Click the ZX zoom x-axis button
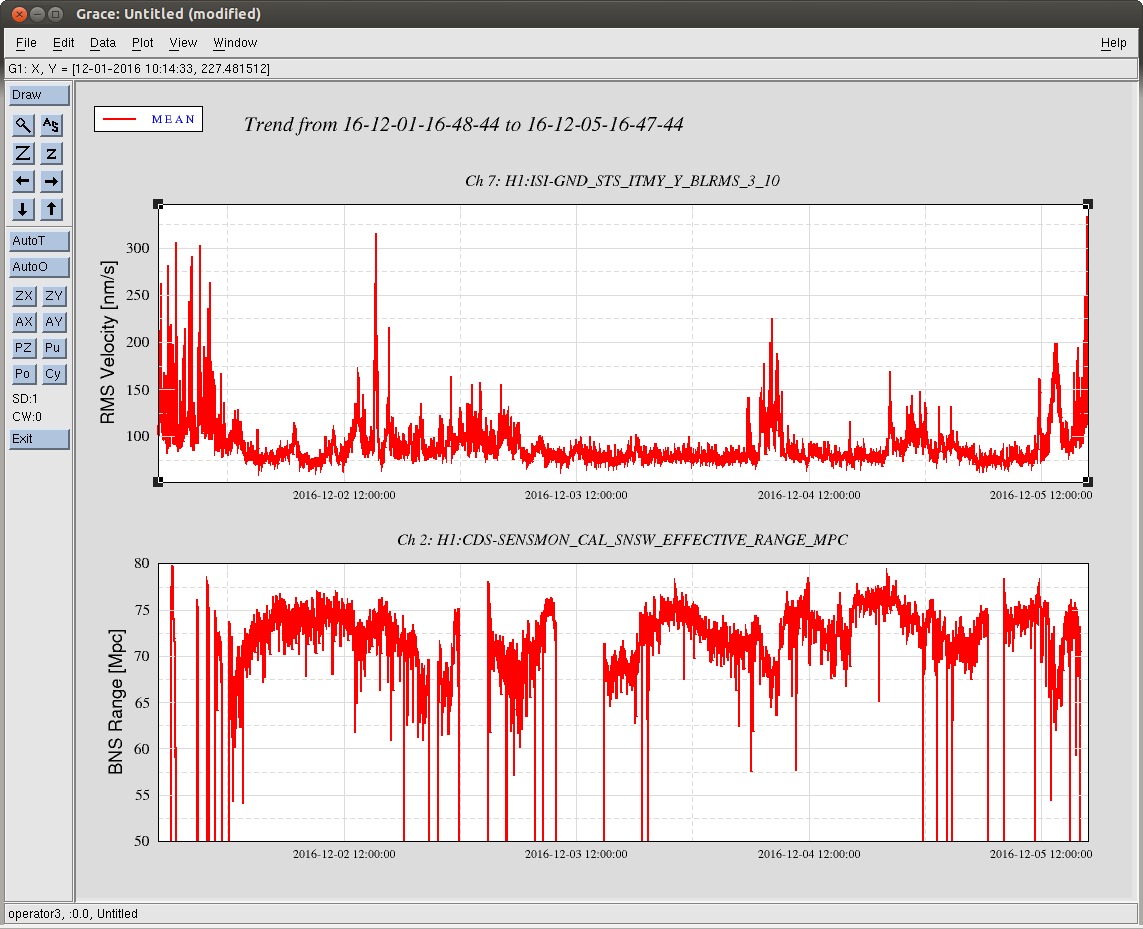The image size is (1143, 929). click(x=24, y=295)
